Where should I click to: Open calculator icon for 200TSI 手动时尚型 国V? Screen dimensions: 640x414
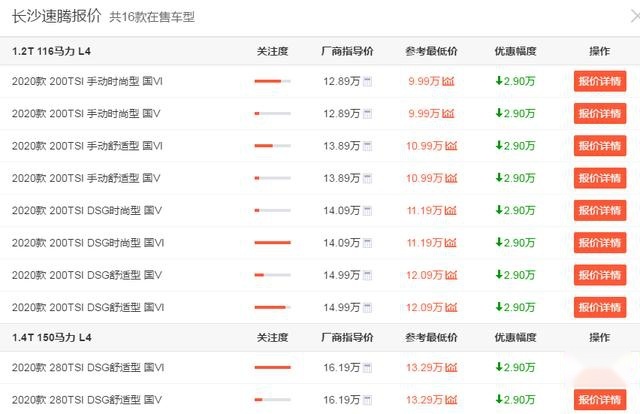(367, 114)
